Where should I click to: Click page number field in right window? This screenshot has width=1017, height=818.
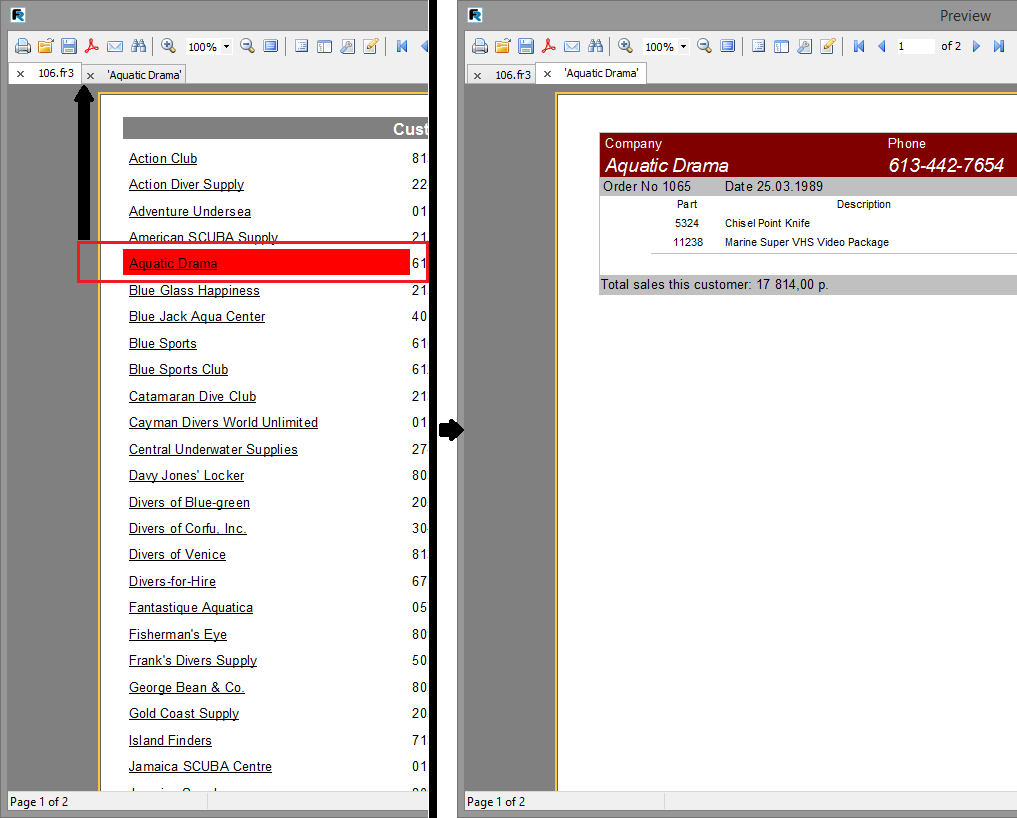(x=915, y=46)
